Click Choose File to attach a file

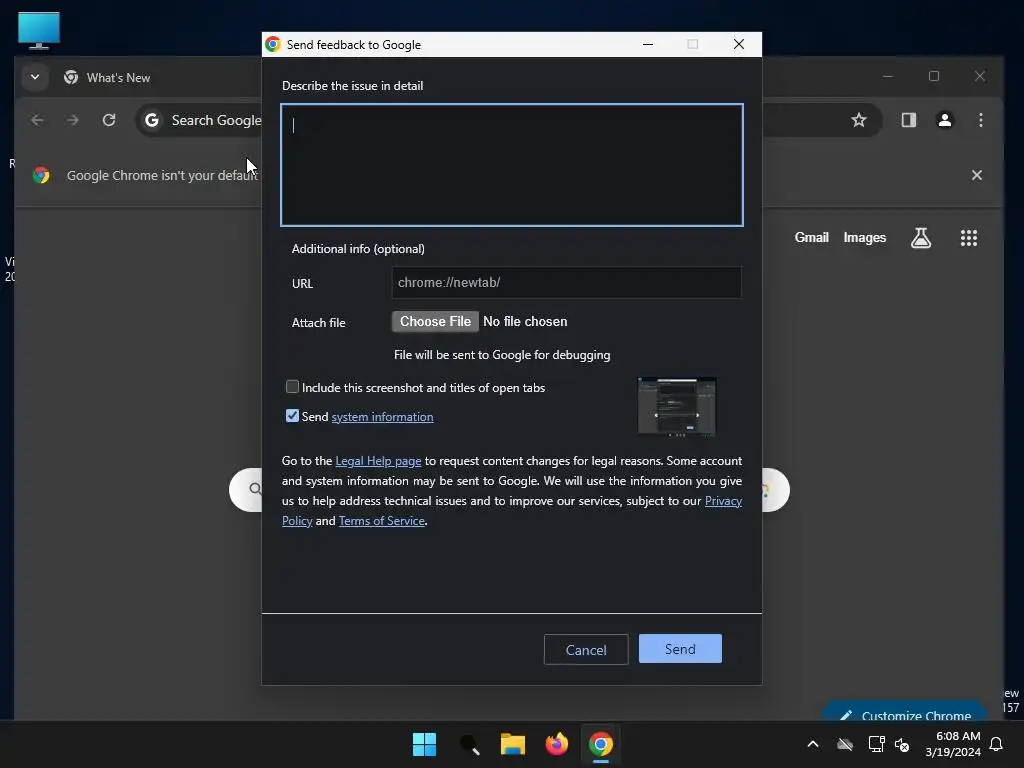pos(435,321)
